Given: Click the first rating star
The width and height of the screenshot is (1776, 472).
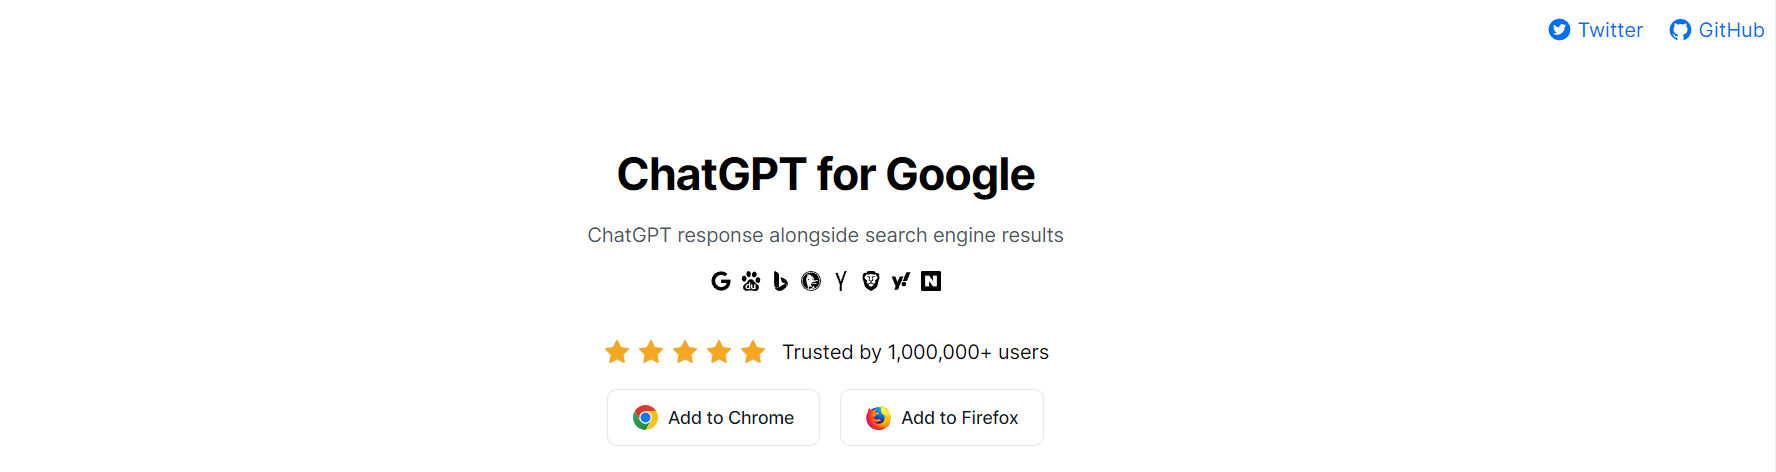Looking at the screenshot, I should [x=617, y=352].
